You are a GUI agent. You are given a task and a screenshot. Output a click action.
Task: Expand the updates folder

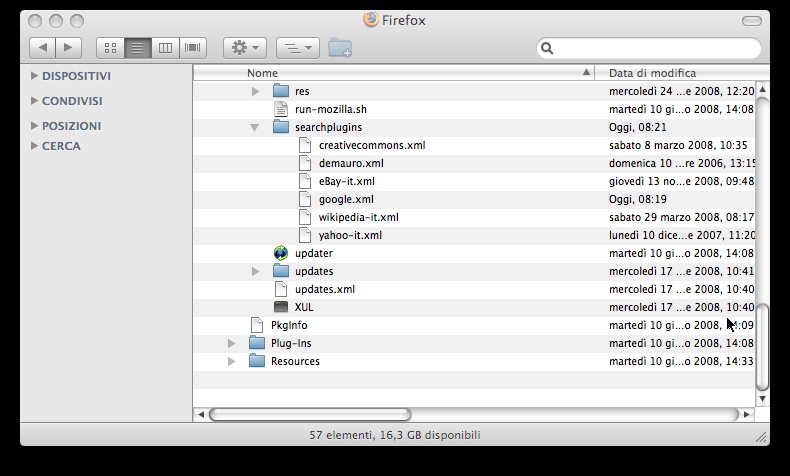(x=255, y=271)
